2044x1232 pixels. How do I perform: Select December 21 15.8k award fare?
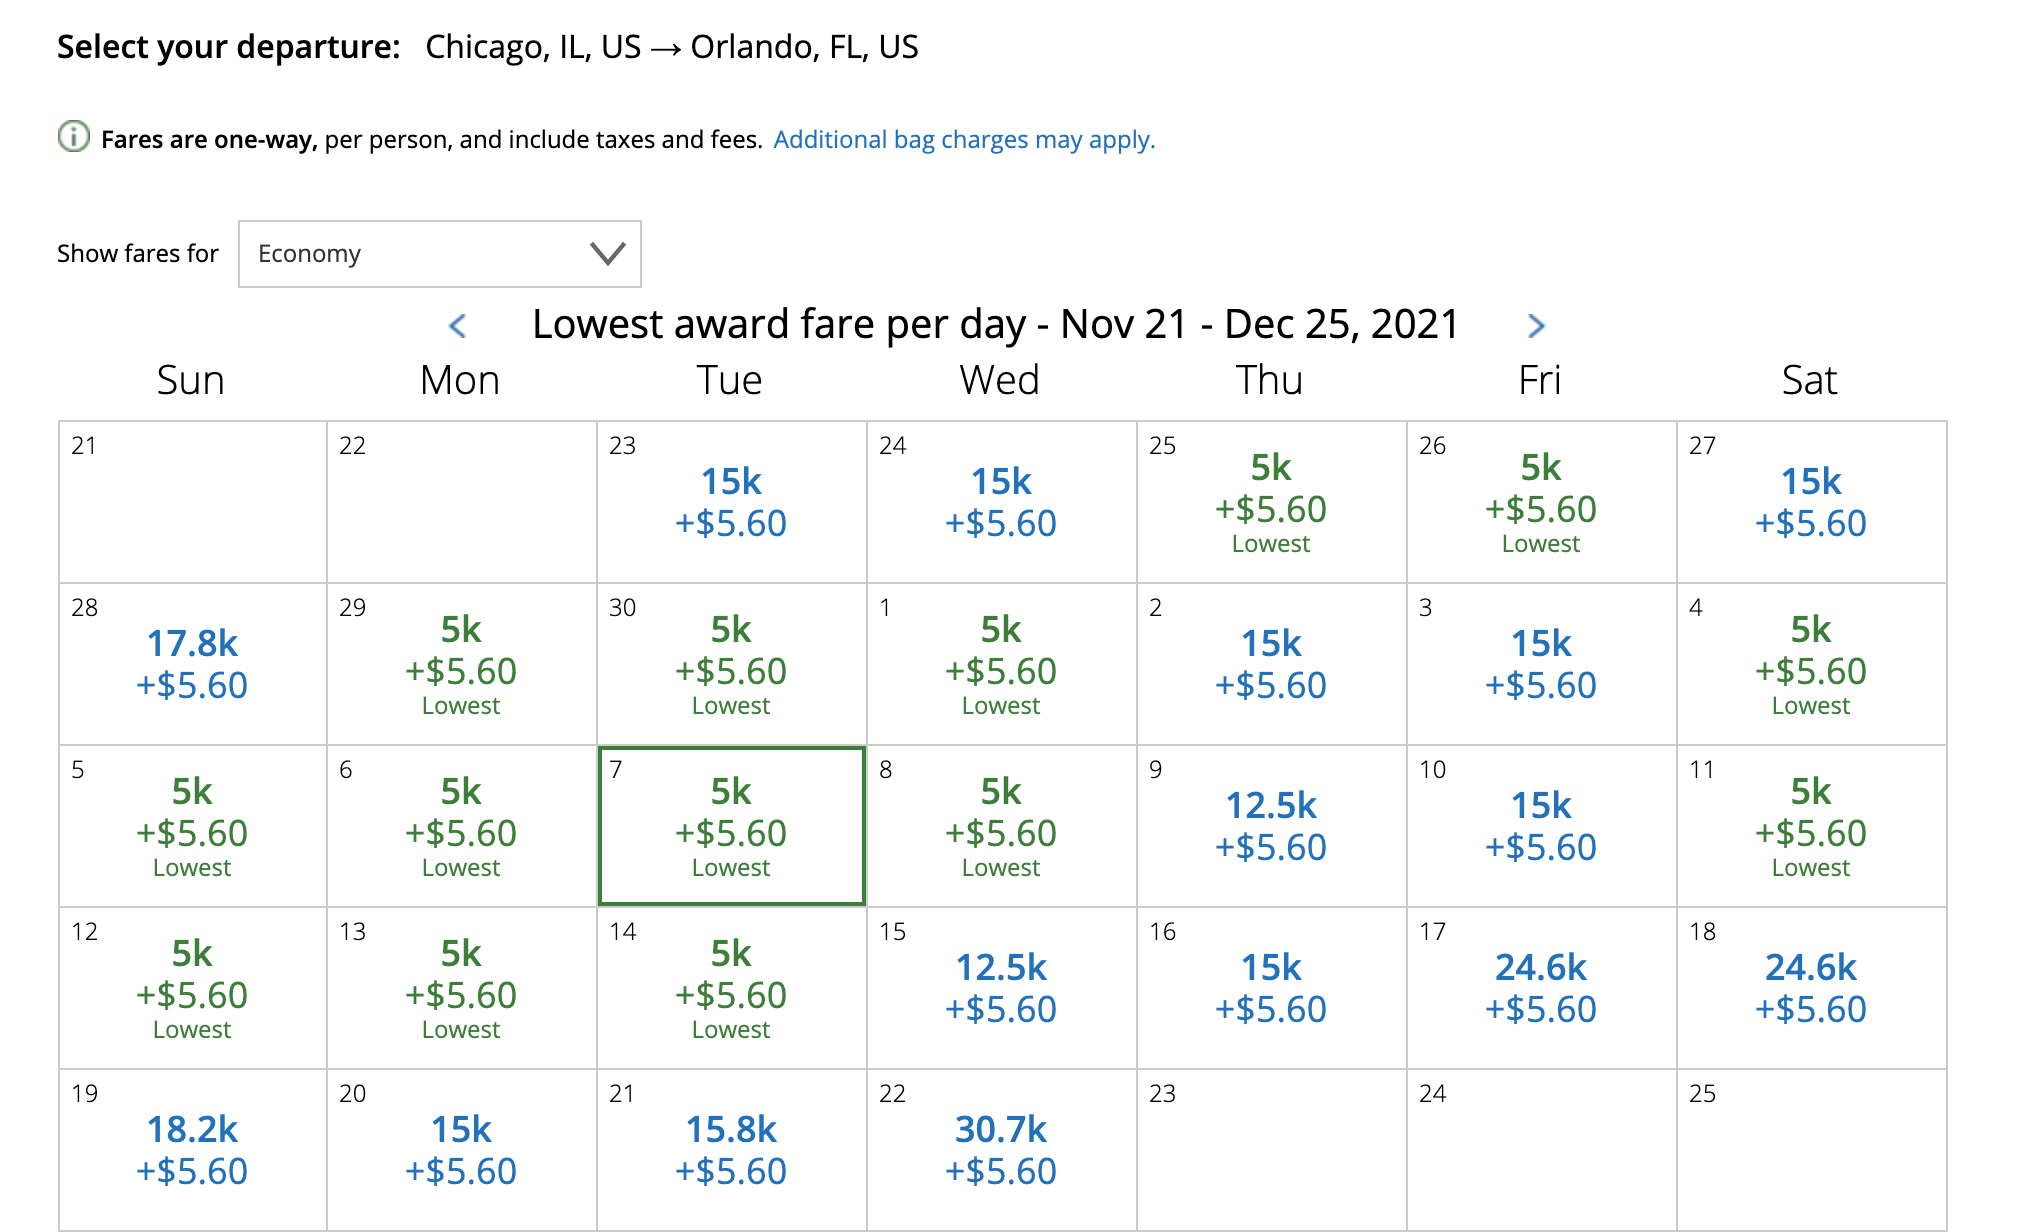point(732,1150)
